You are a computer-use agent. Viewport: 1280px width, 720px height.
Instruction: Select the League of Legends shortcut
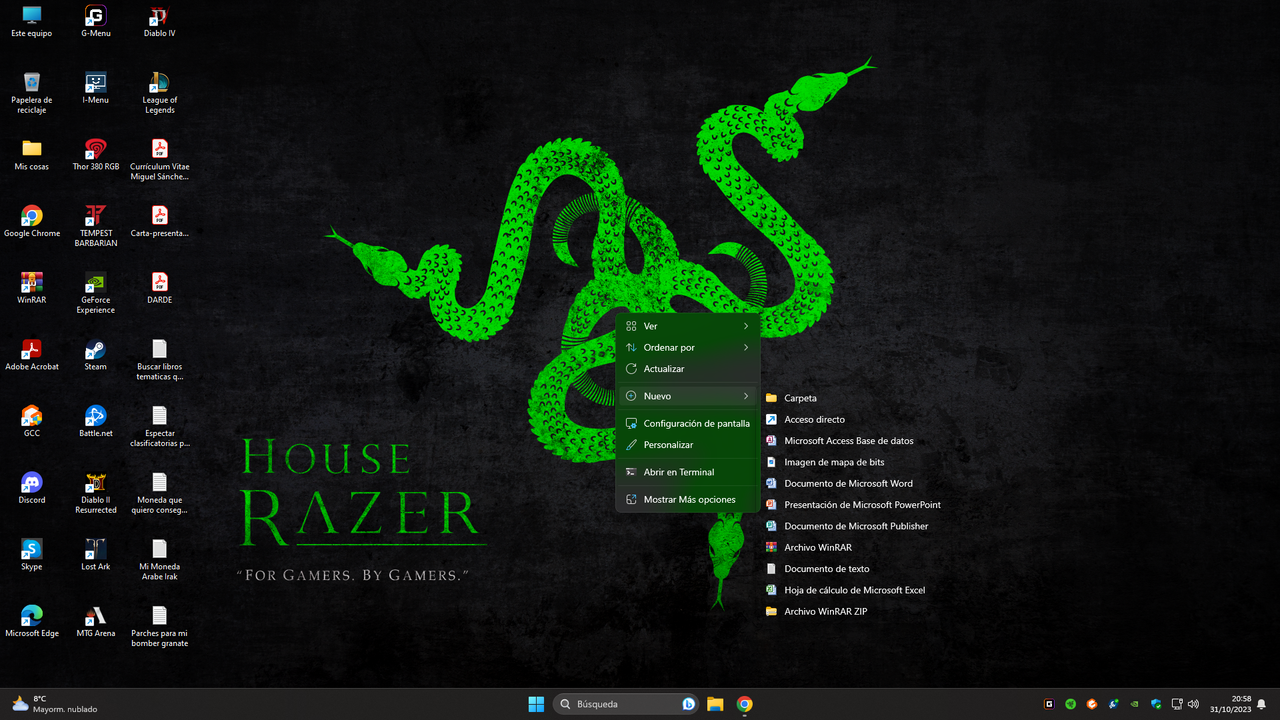click(x=159, y=92)
